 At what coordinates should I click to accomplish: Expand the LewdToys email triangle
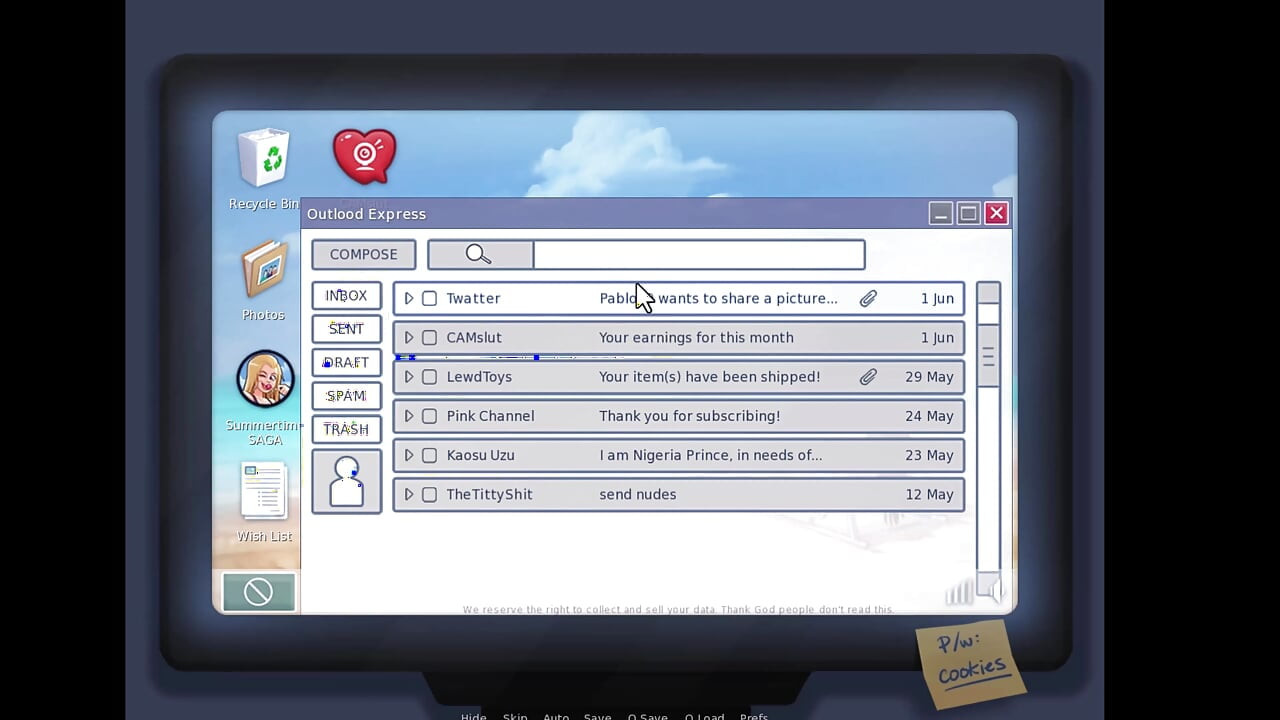click(x=408, y=377)
